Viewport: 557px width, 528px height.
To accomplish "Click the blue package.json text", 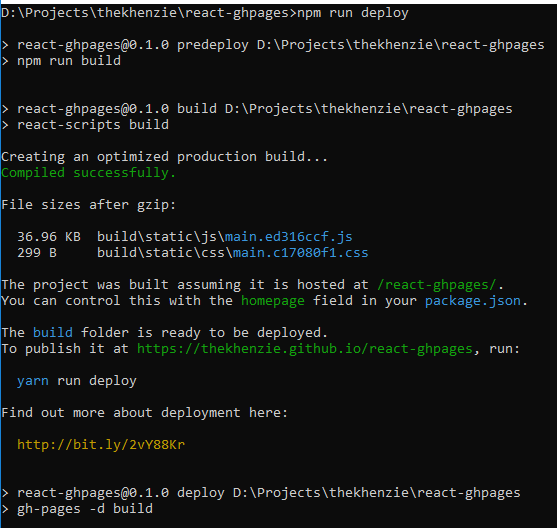I will 473,301.
